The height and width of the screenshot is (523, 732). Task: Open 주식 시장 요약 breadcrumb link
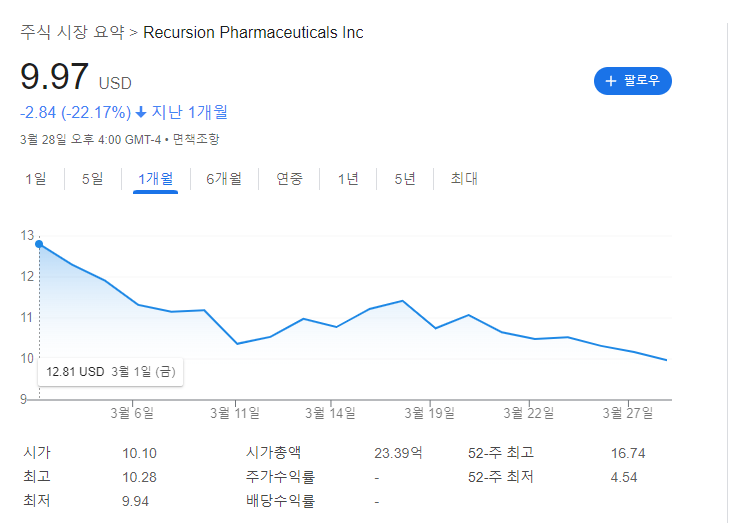pos(72,32)
